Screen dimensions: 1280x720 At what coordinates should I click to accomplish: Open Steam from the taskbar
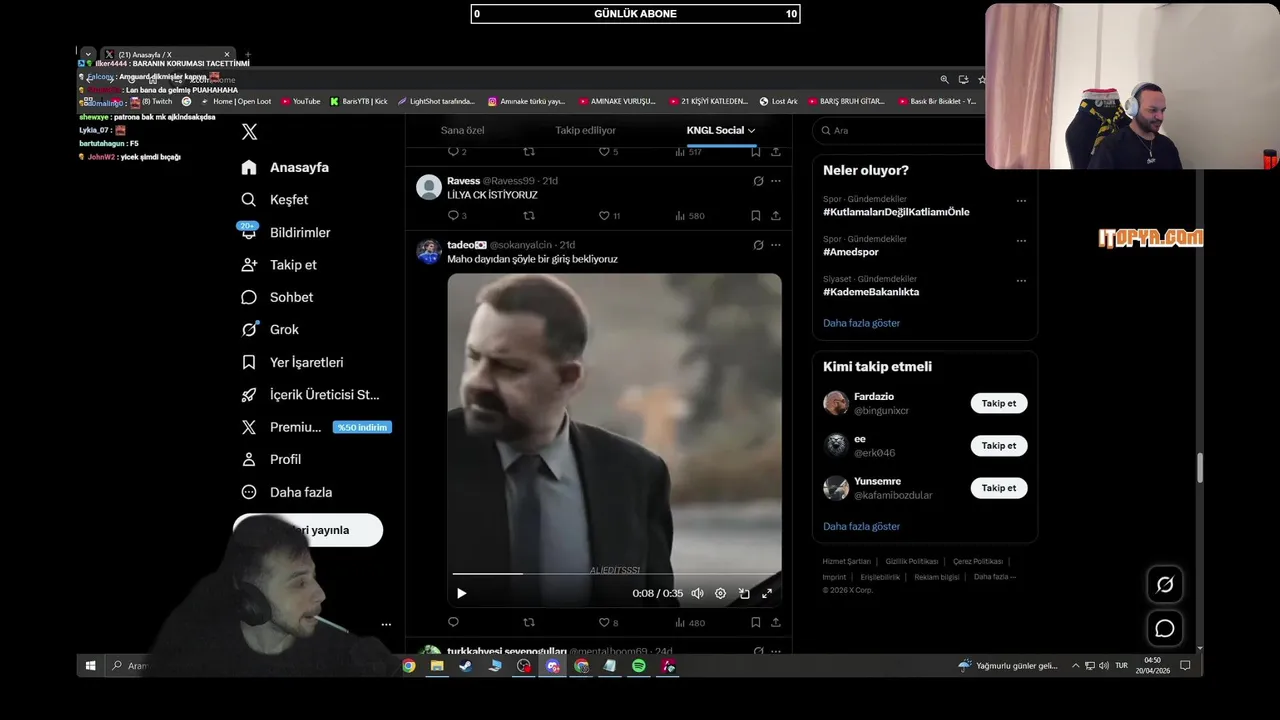466,666
